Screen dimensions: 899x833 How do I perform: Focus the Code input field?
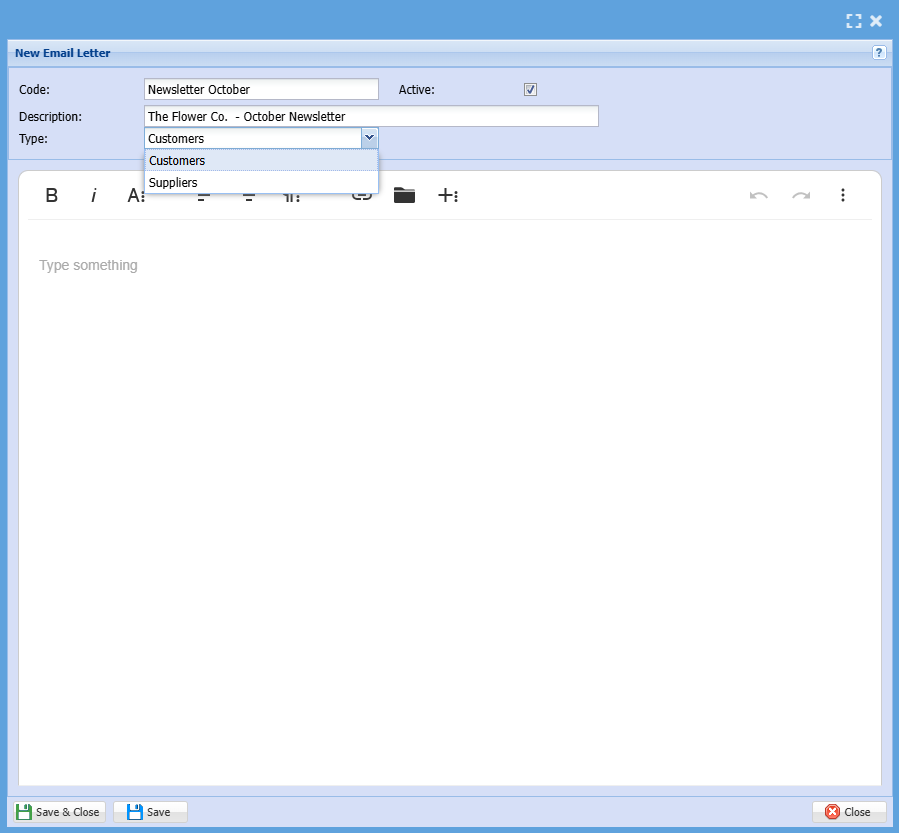click(261, 89)
